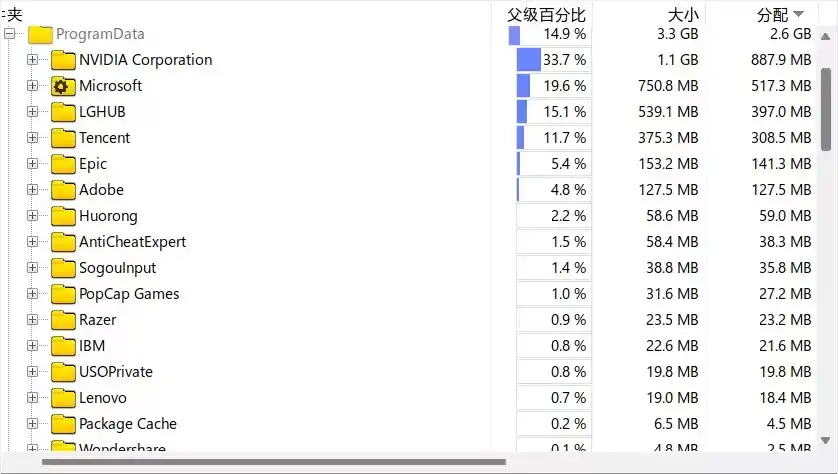Expand the AntiCheatExpert folder node

pos(33,242)
